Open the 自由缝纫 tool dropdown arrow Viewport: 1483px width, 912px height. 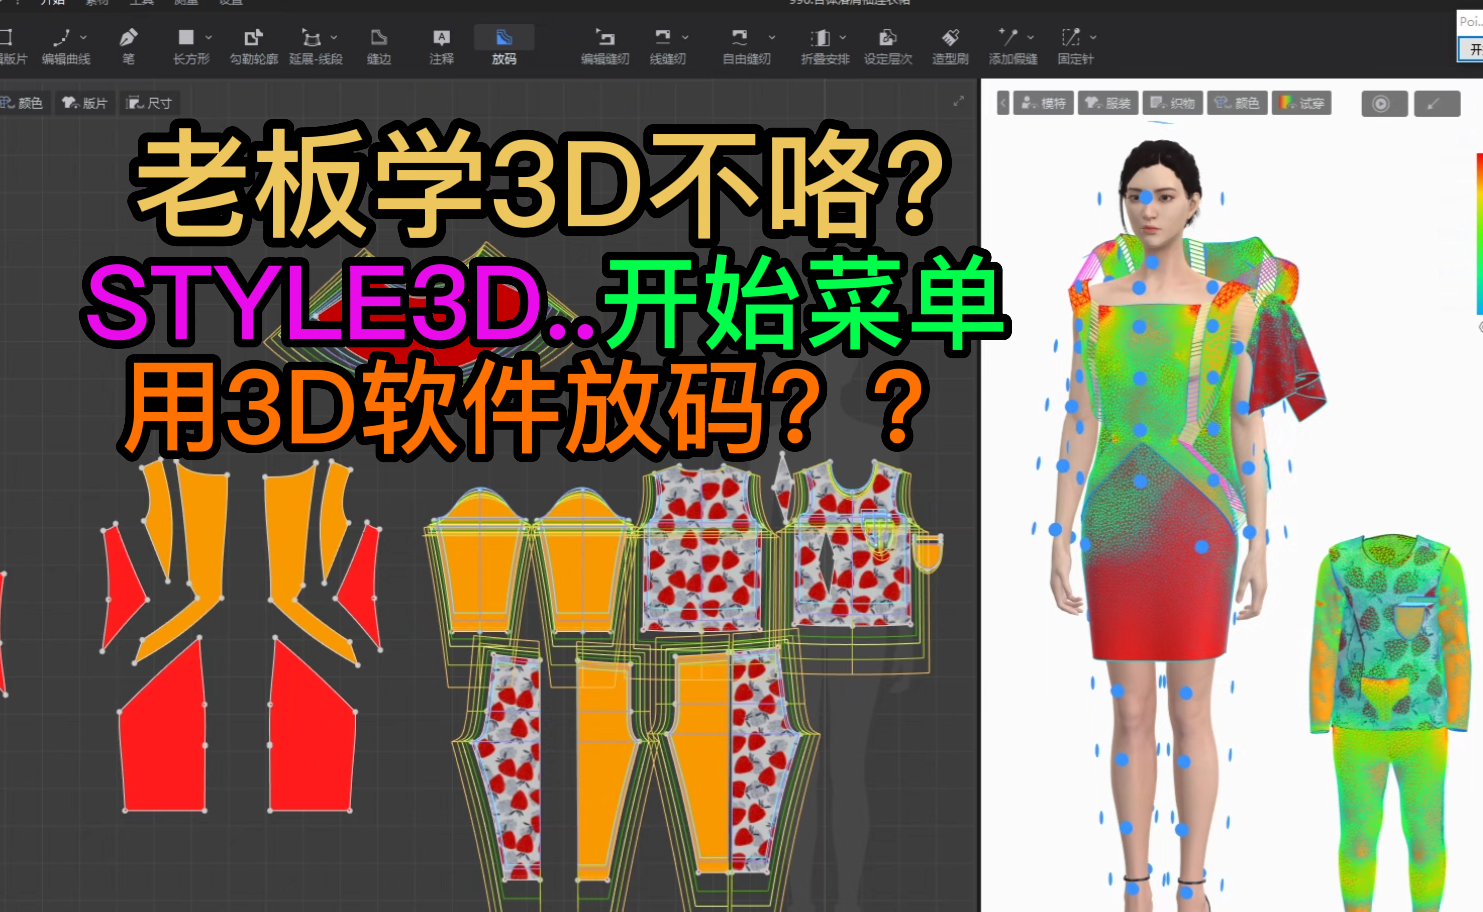(x=772, y=38)
